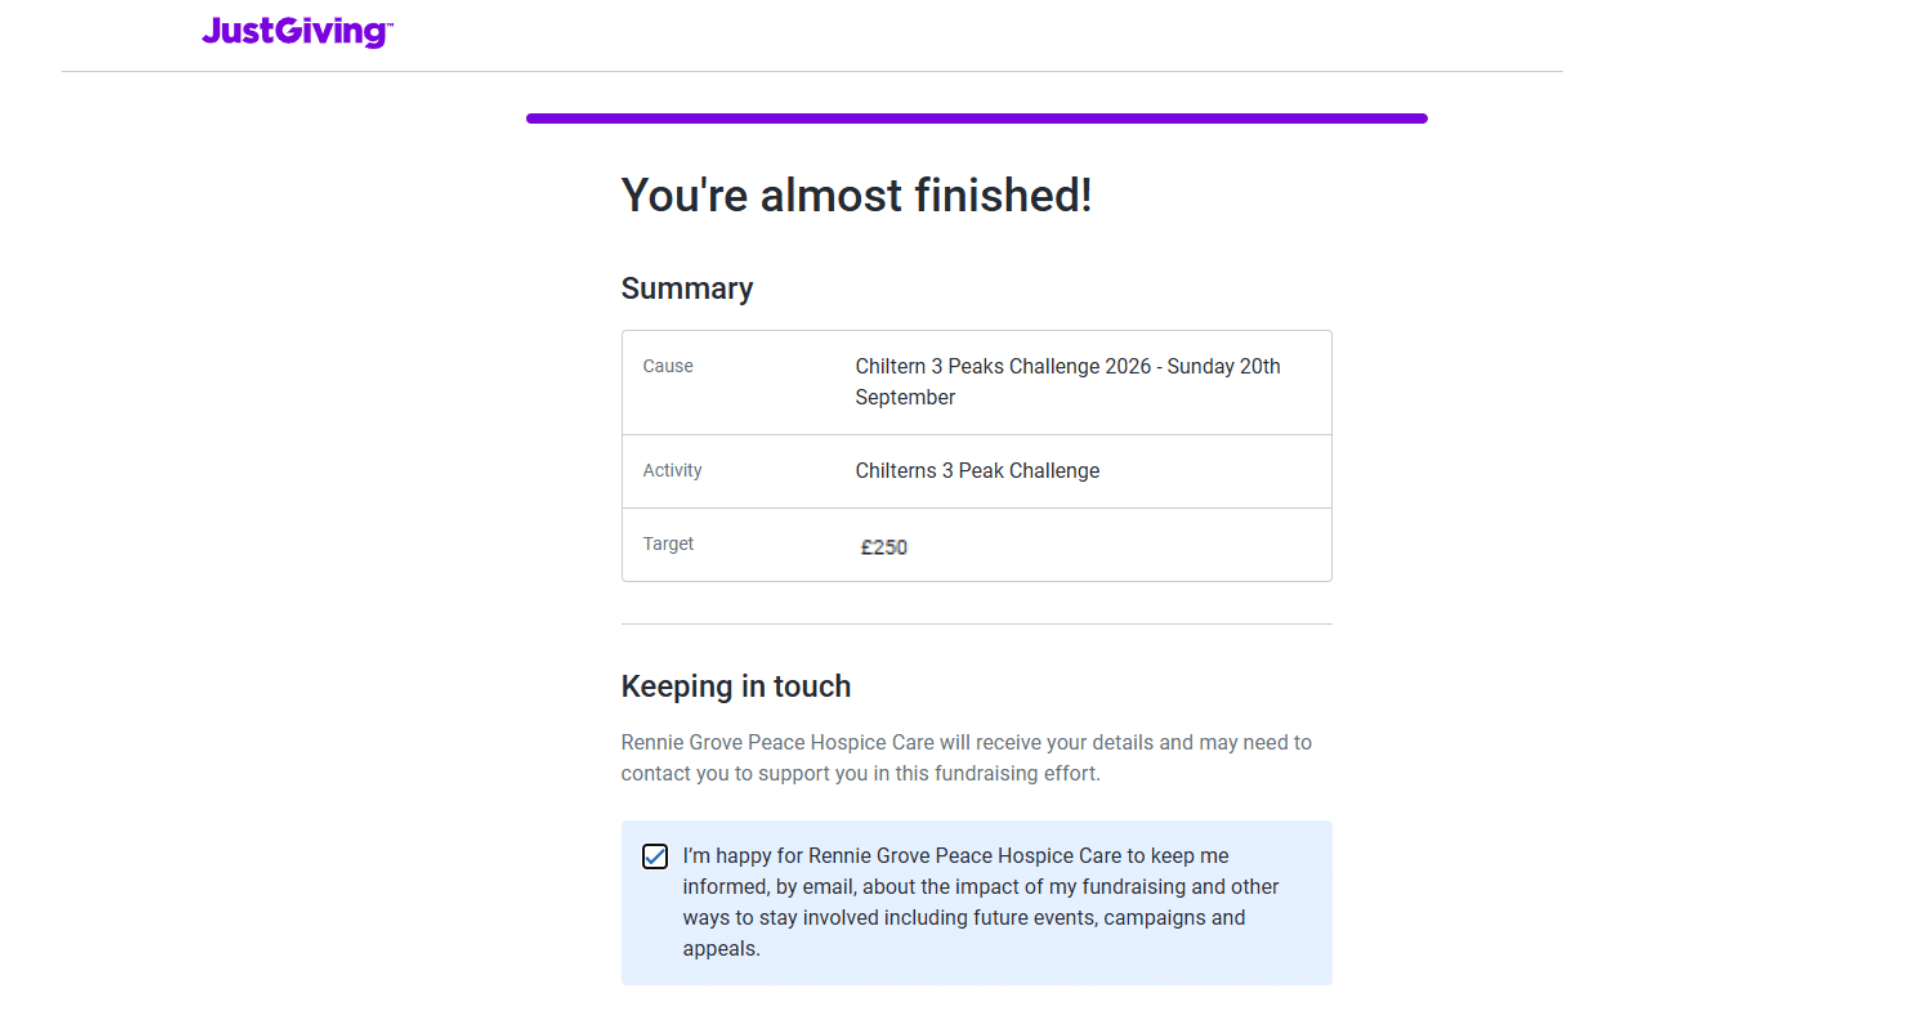Click the JustGiving logo

click(x=297, y=32)
